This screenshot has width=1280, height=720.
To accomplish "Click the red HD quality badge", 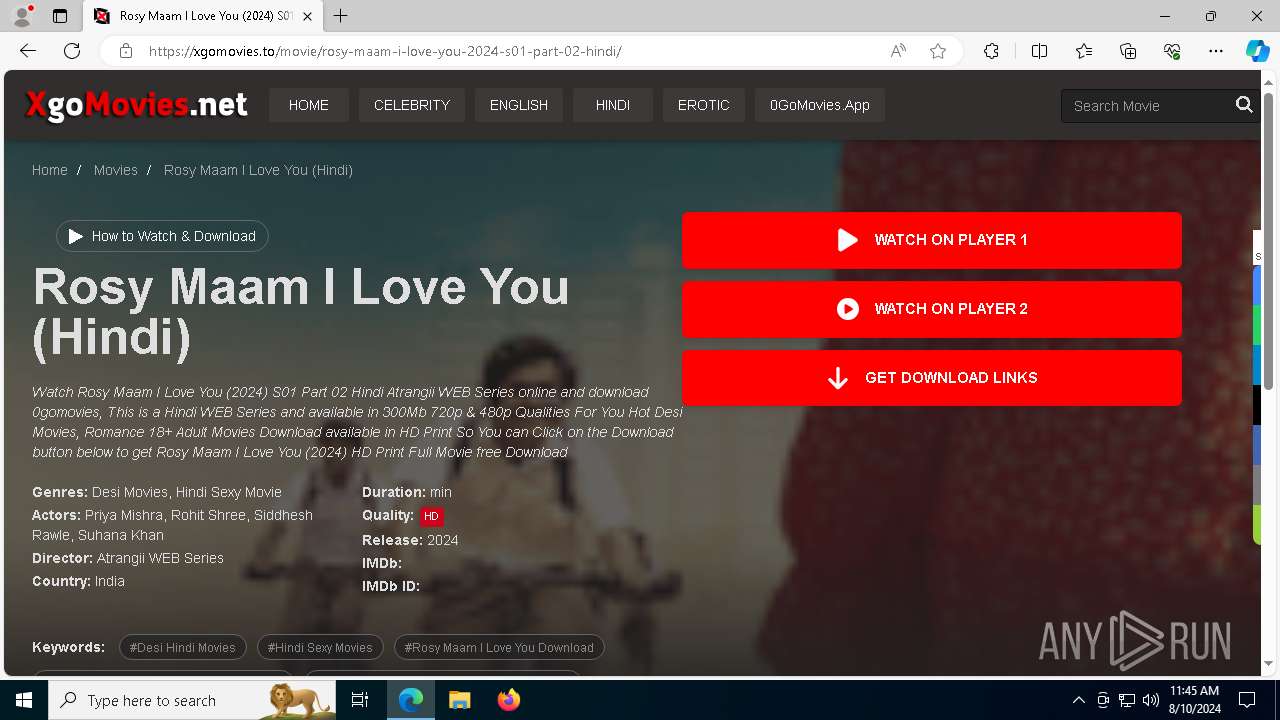I will tap(431, 516).
